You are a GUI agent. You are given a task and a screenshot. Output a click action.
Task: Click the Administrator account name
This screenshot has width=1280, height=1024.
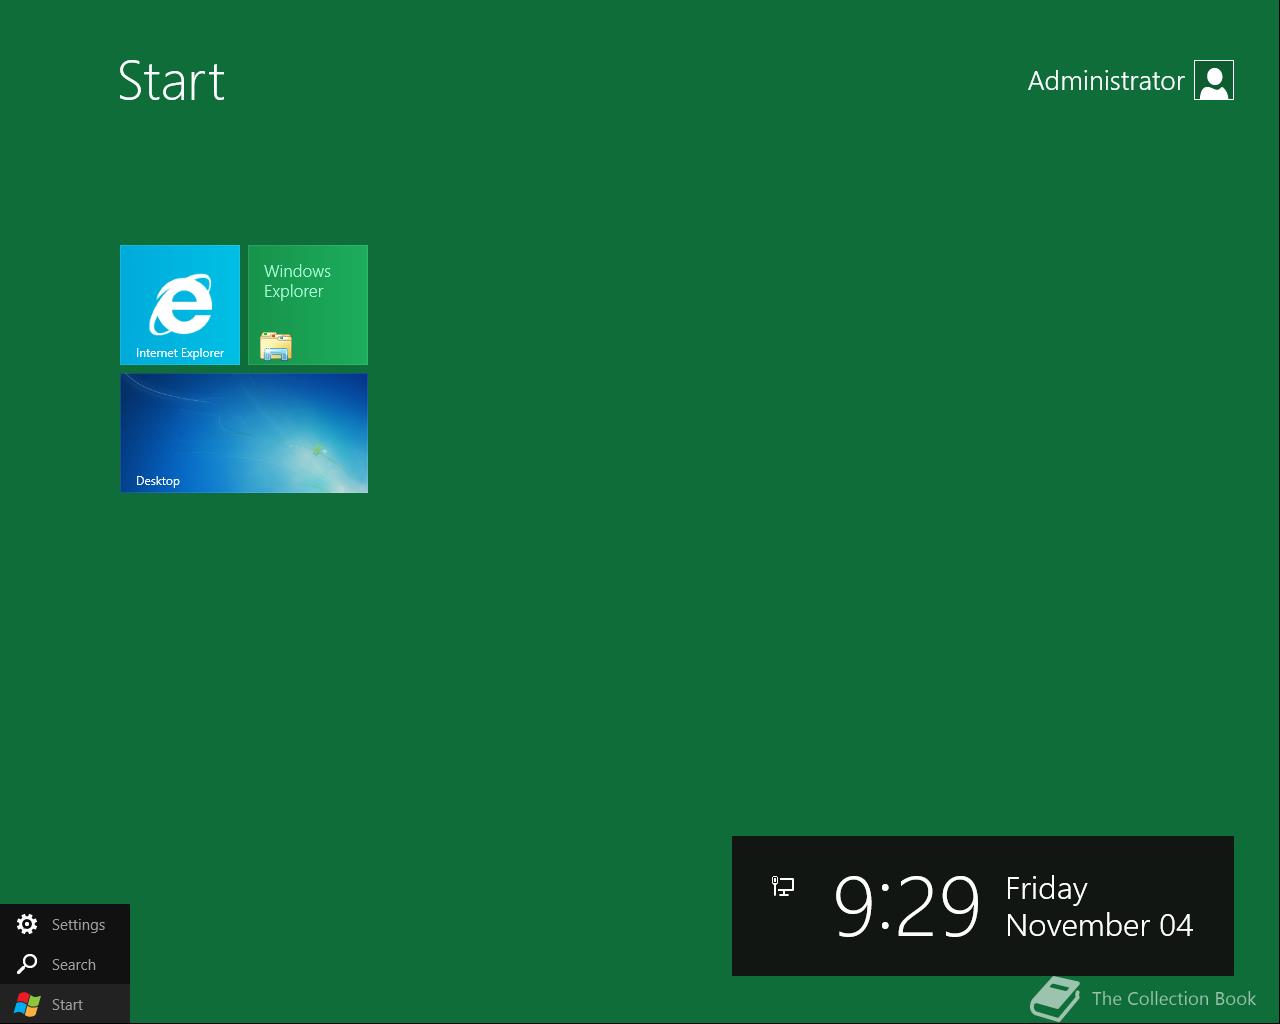click(x=1106, y=81)
